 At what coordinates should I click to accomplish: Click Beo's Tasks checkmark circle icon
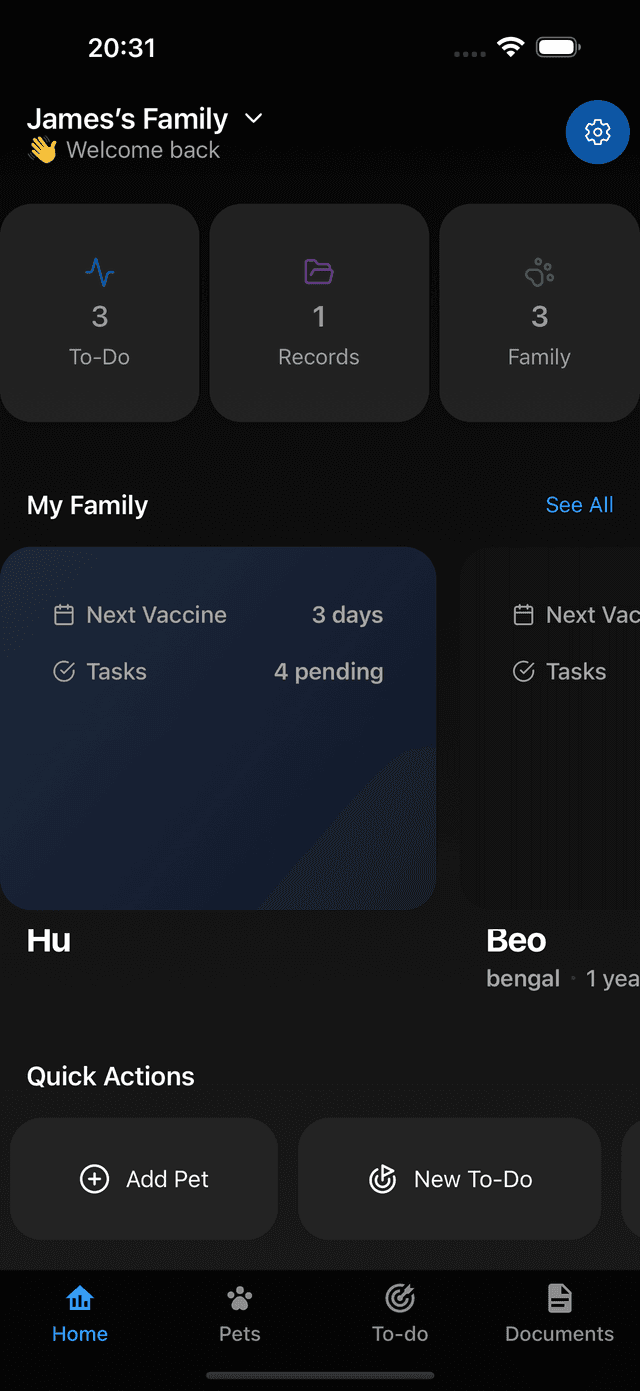[523, 672]
